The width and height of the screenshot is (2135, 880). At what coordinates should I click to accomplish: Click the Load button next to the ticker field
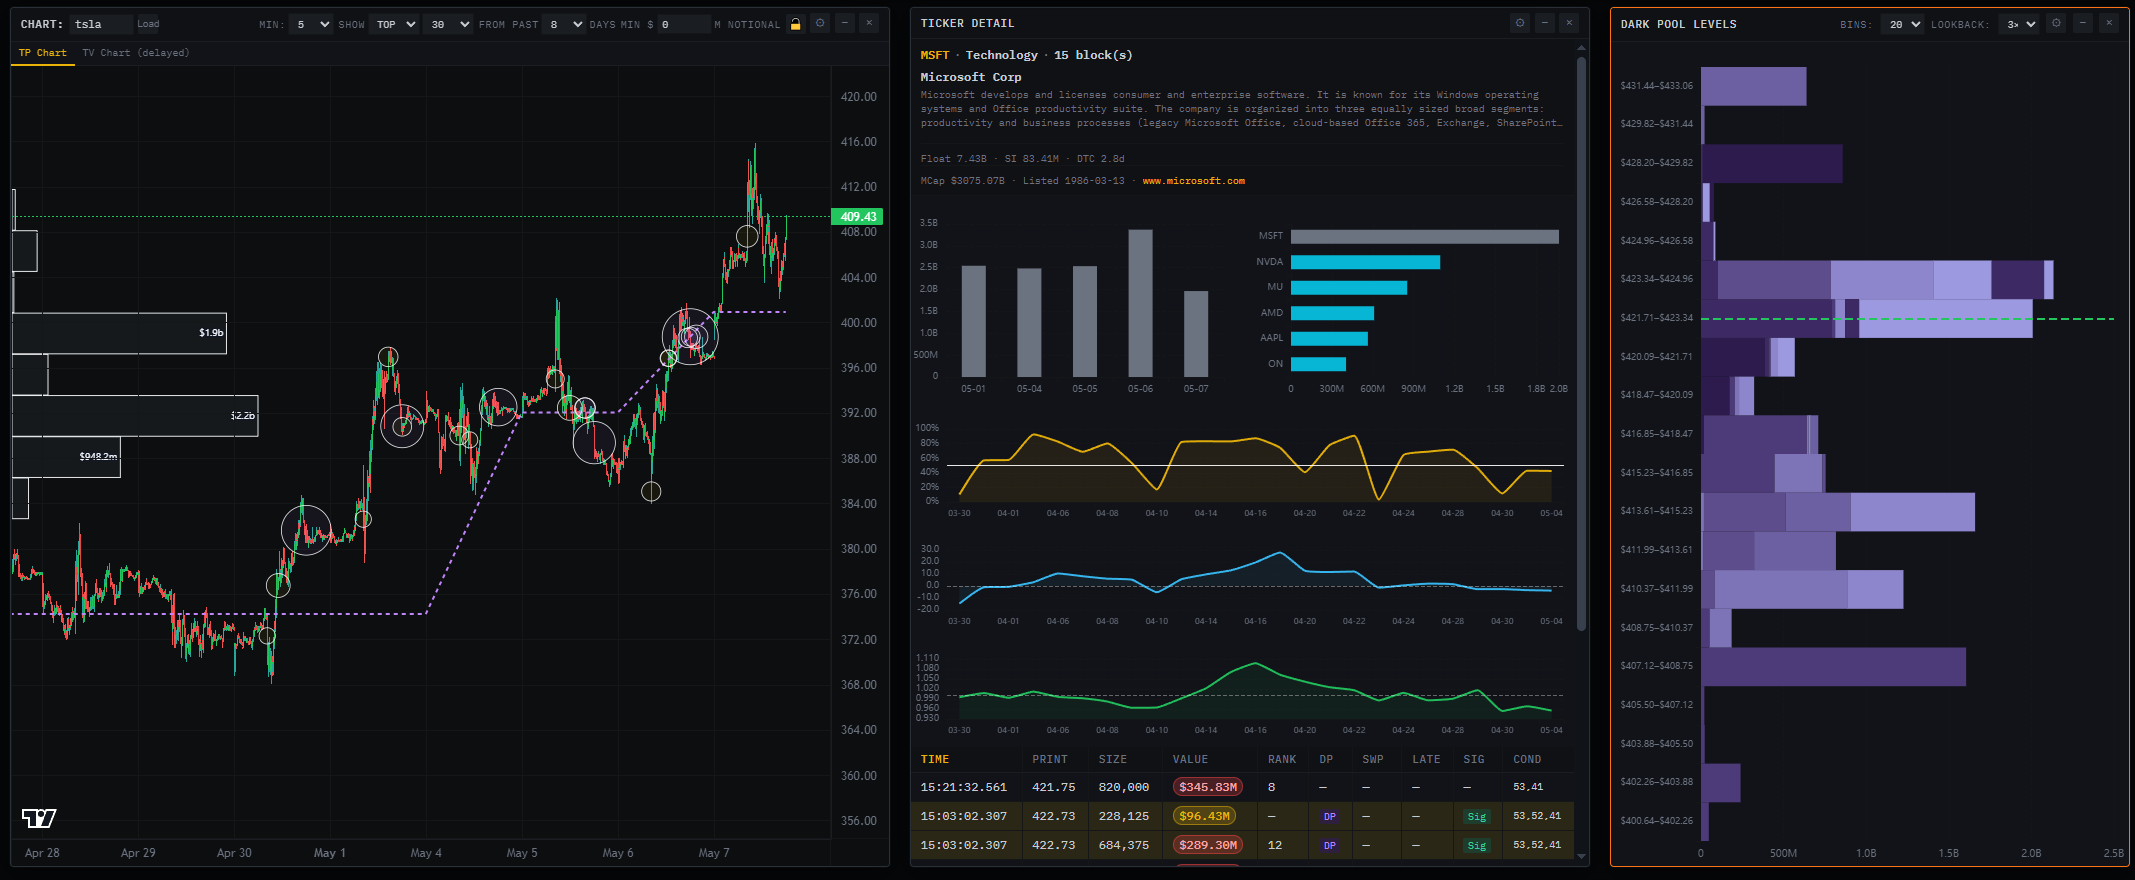pyautogui.click(x=148, y=24)
